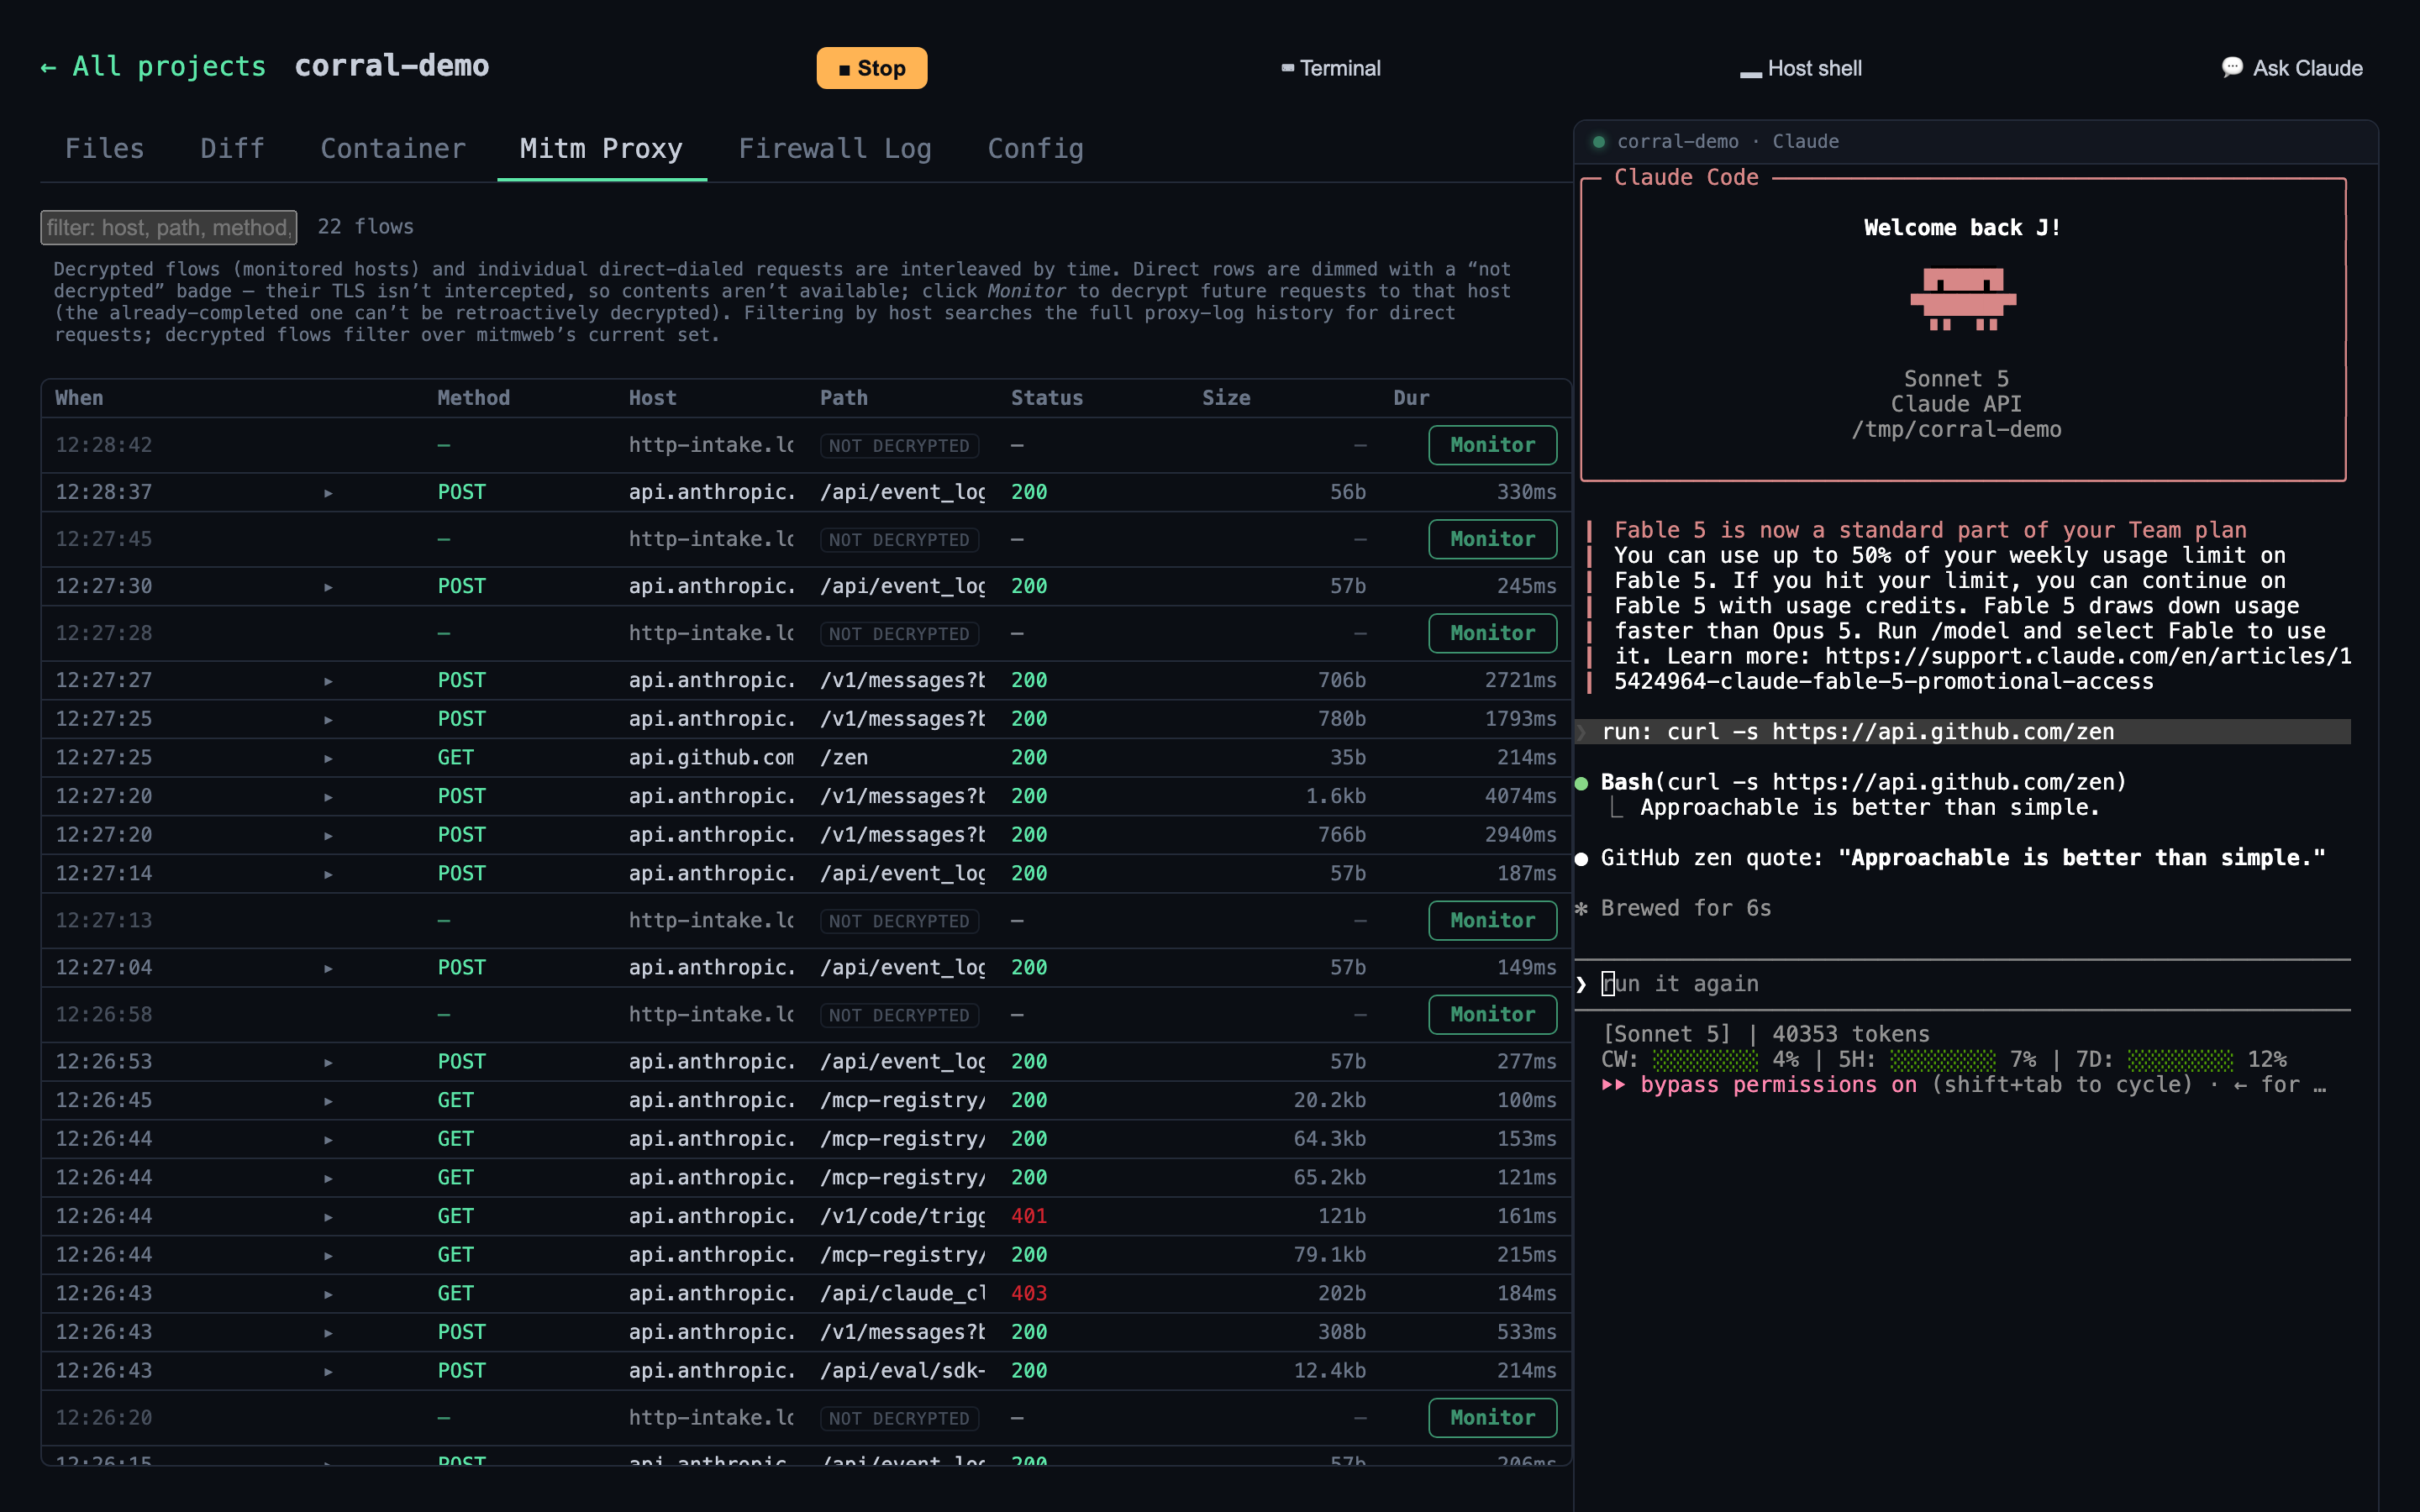Screen dimensions: 2420x1512
Task: Switch to the Diff tab
Action: [x=232, y=149]
